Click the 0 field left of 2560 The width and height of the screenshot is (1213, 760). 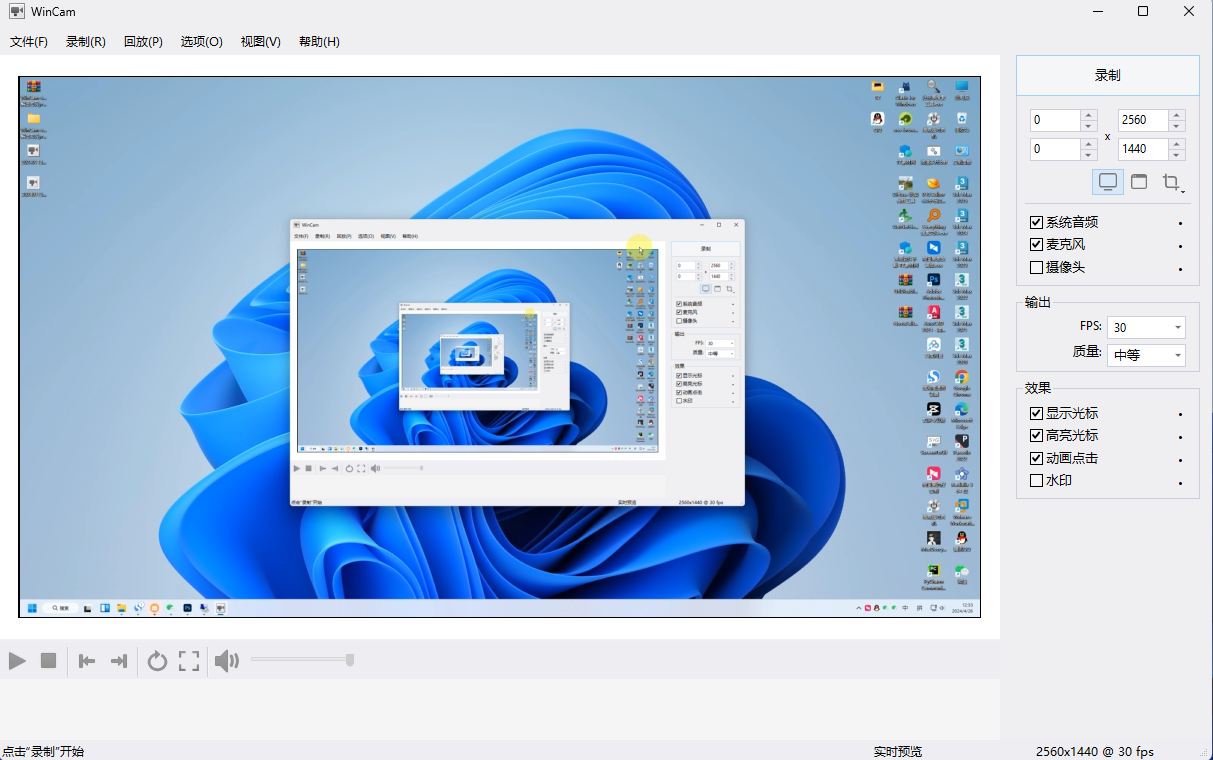1056,120
